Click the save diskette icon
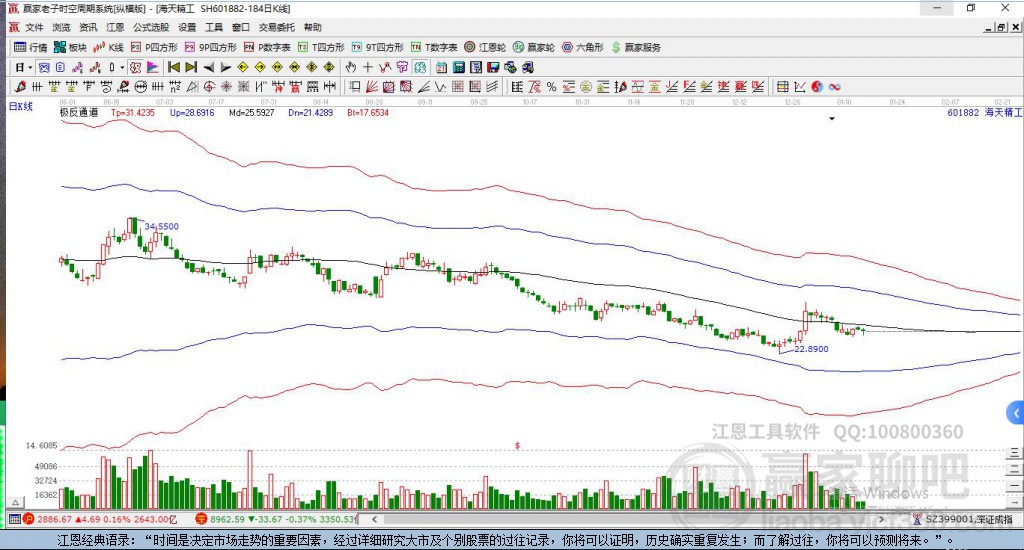The height and width of the screenshot is (550, 1024). [493, 67]
